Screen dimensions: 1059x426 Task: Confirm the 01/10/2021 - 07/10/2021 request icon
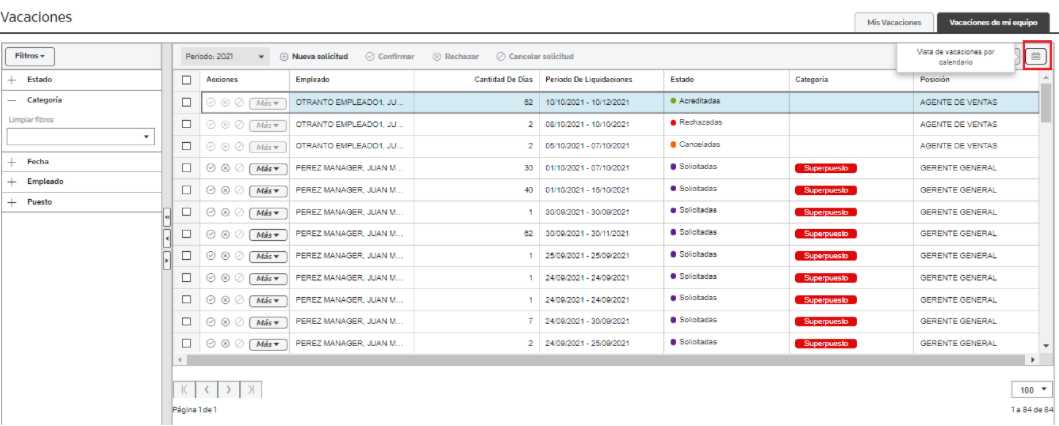point(211,168)
